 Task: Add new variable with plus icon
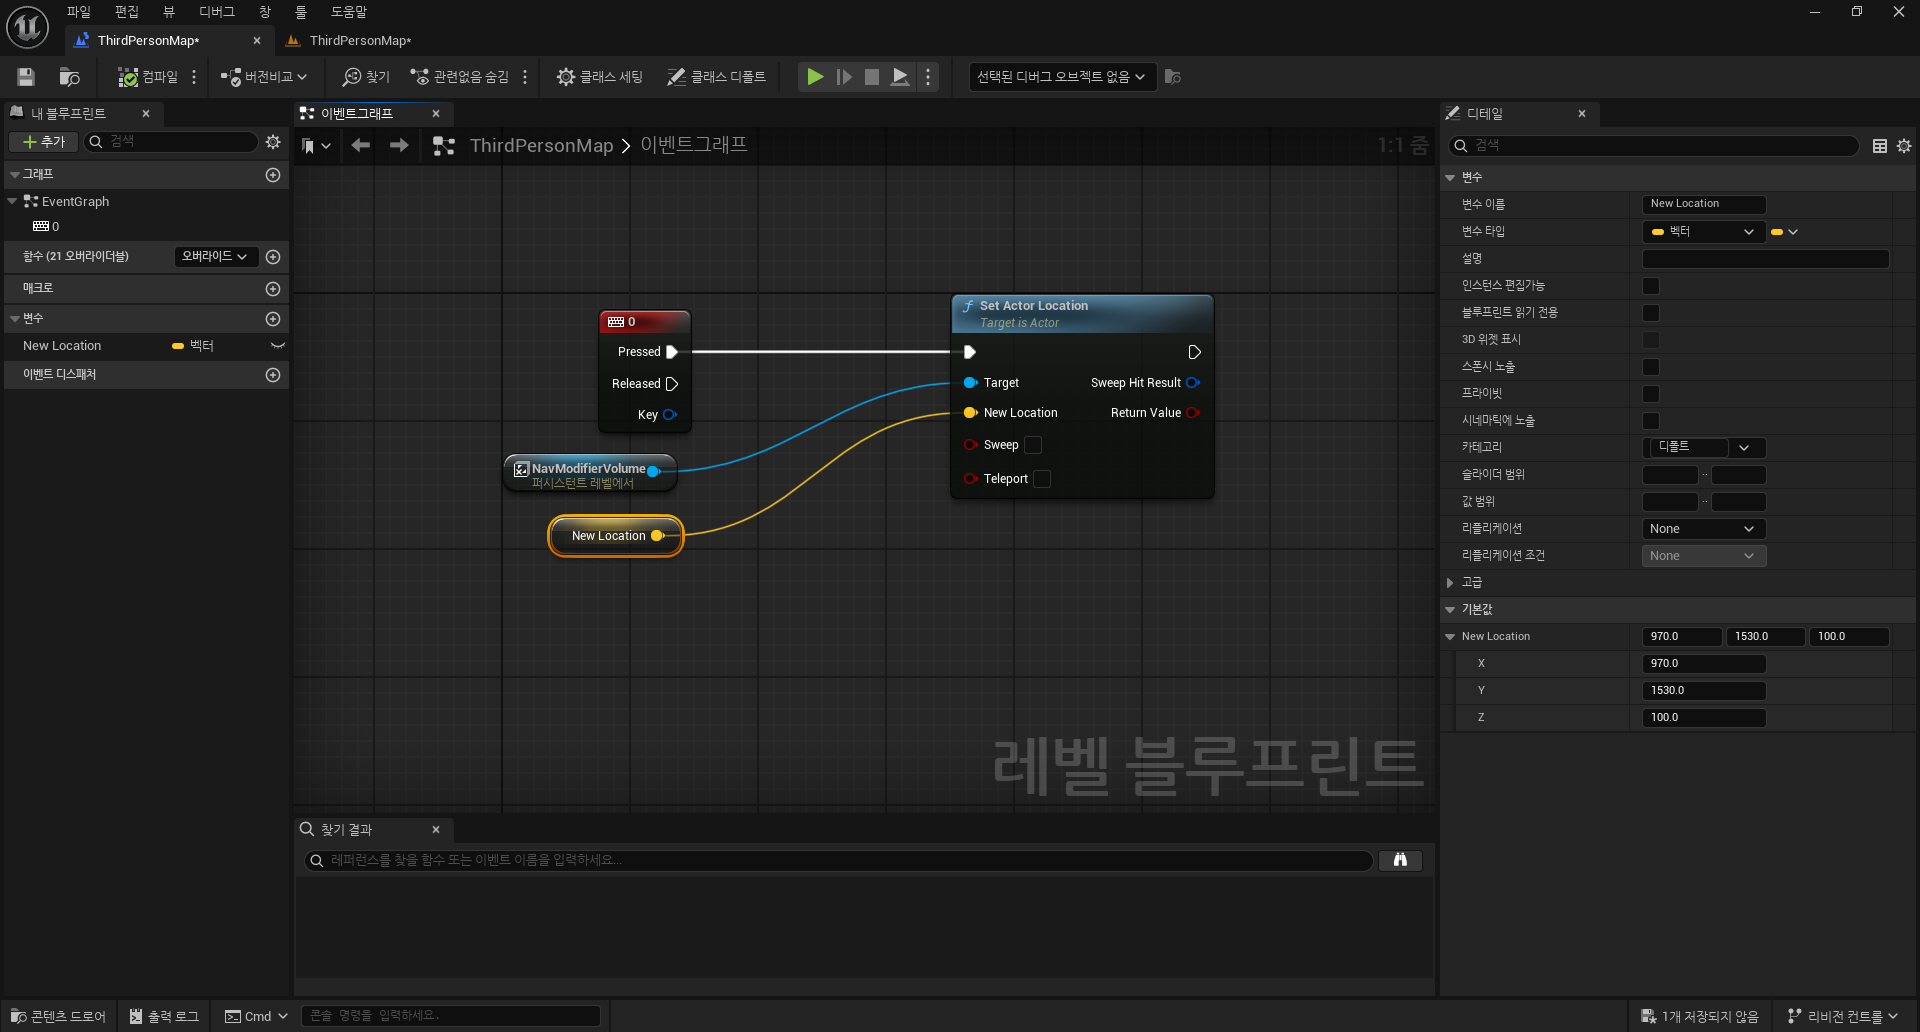273,319
